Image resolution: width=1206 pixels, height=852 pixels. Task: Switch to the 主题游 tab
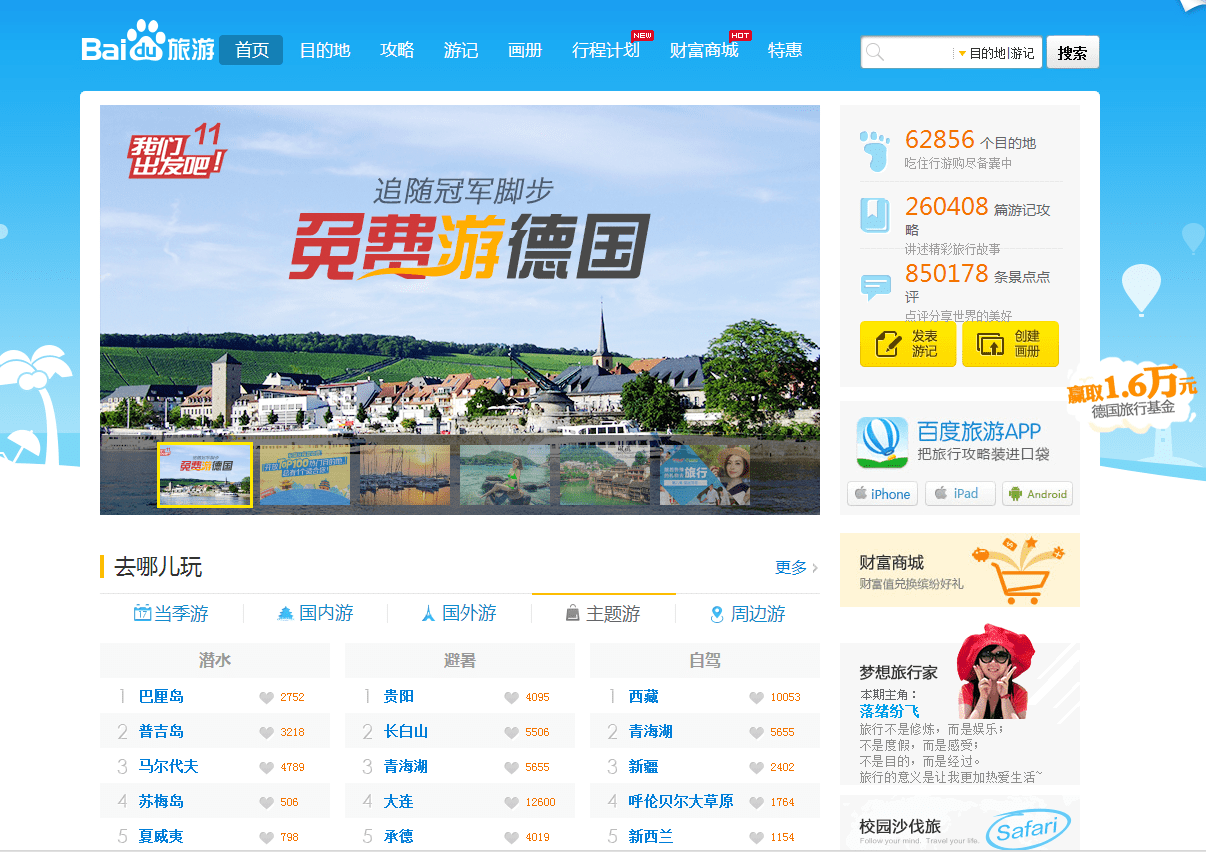(603, 614)
